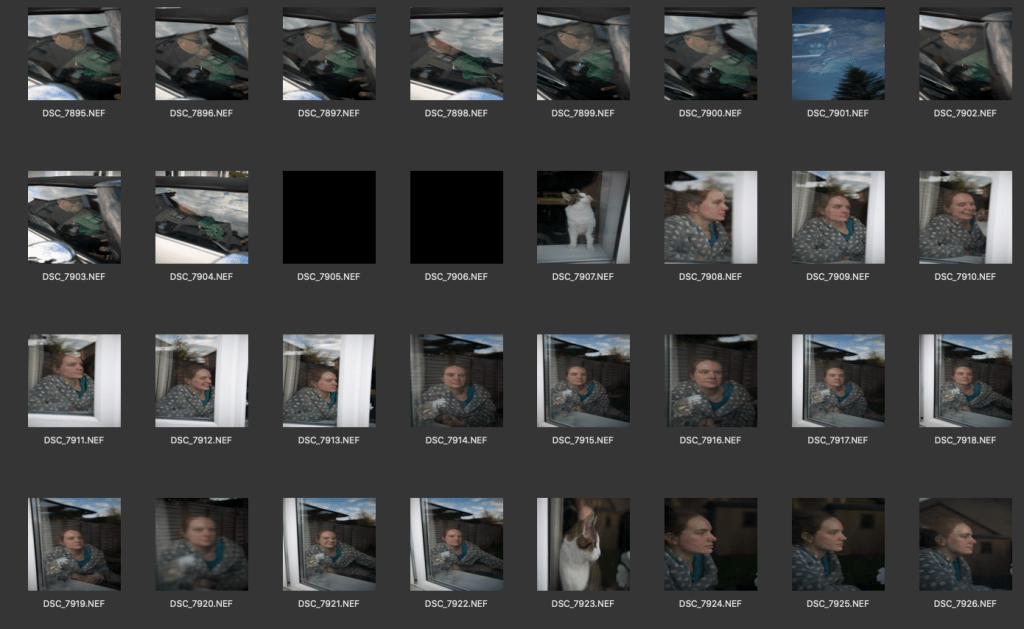
Task: Select the DSC_7895.NEF thumbnail
Action: [x=74, y=54]
